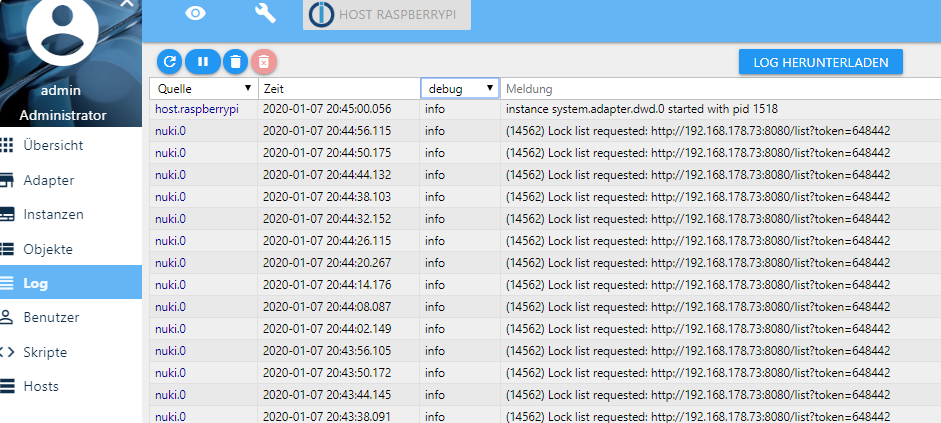Click the Instanzen card icon
Image resolution: width=941 pixels, height=423 pixels.
(x=5, y=214)
